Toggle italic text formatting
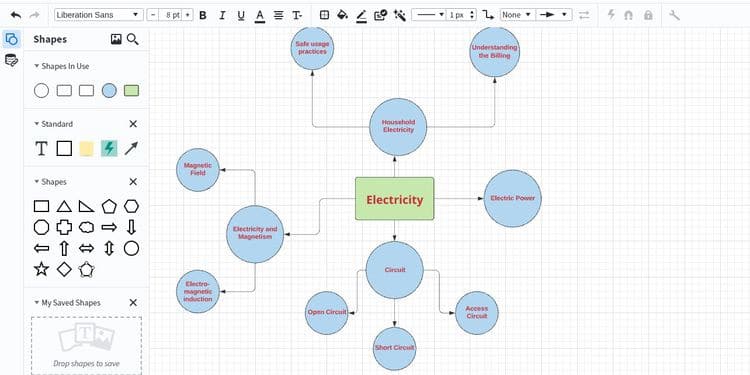This screenshot has width=750, height=375. click(222, 15)
